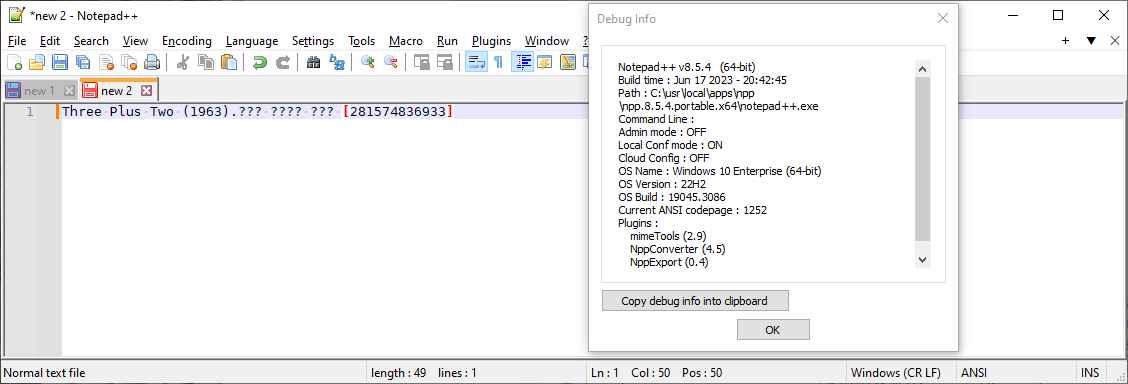Click the Synchronize horizontal scrolling icon
Image resolution: width=1128 pixels, height=384 pixels.
pyautogui.click(x=444, y=63)
